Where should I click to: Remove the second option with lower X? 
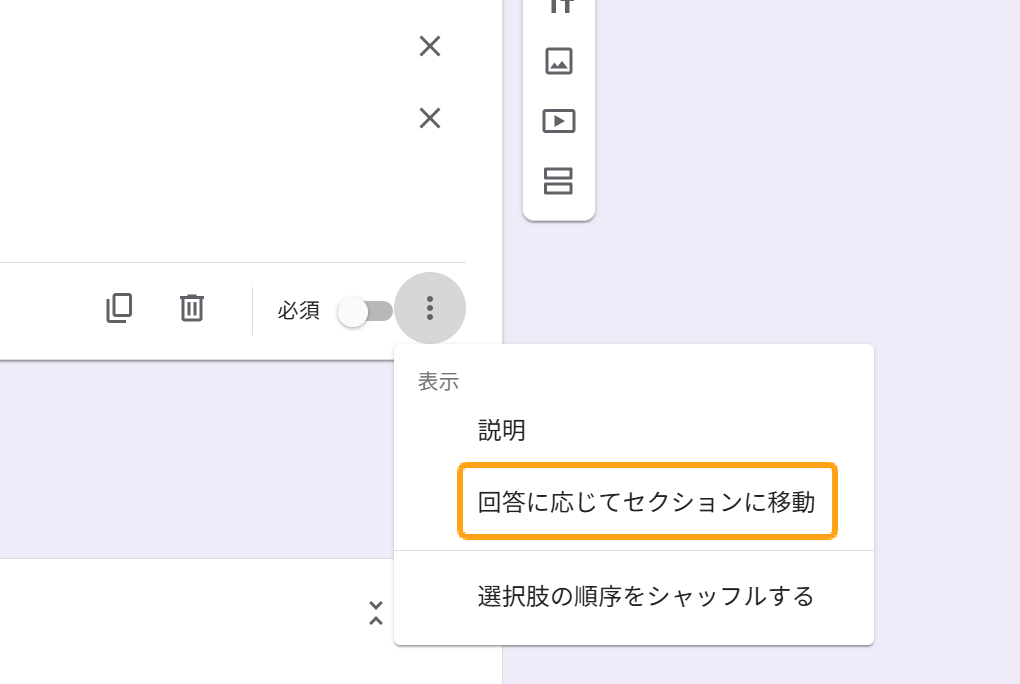pos(430,119)
